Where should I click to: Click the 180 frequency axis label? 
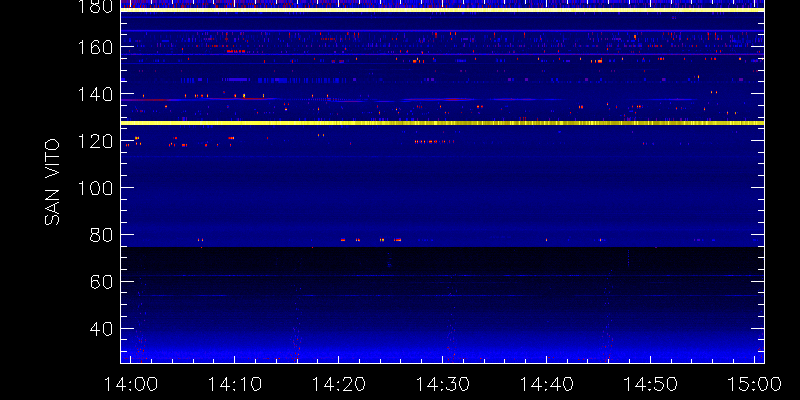(94, 6)
